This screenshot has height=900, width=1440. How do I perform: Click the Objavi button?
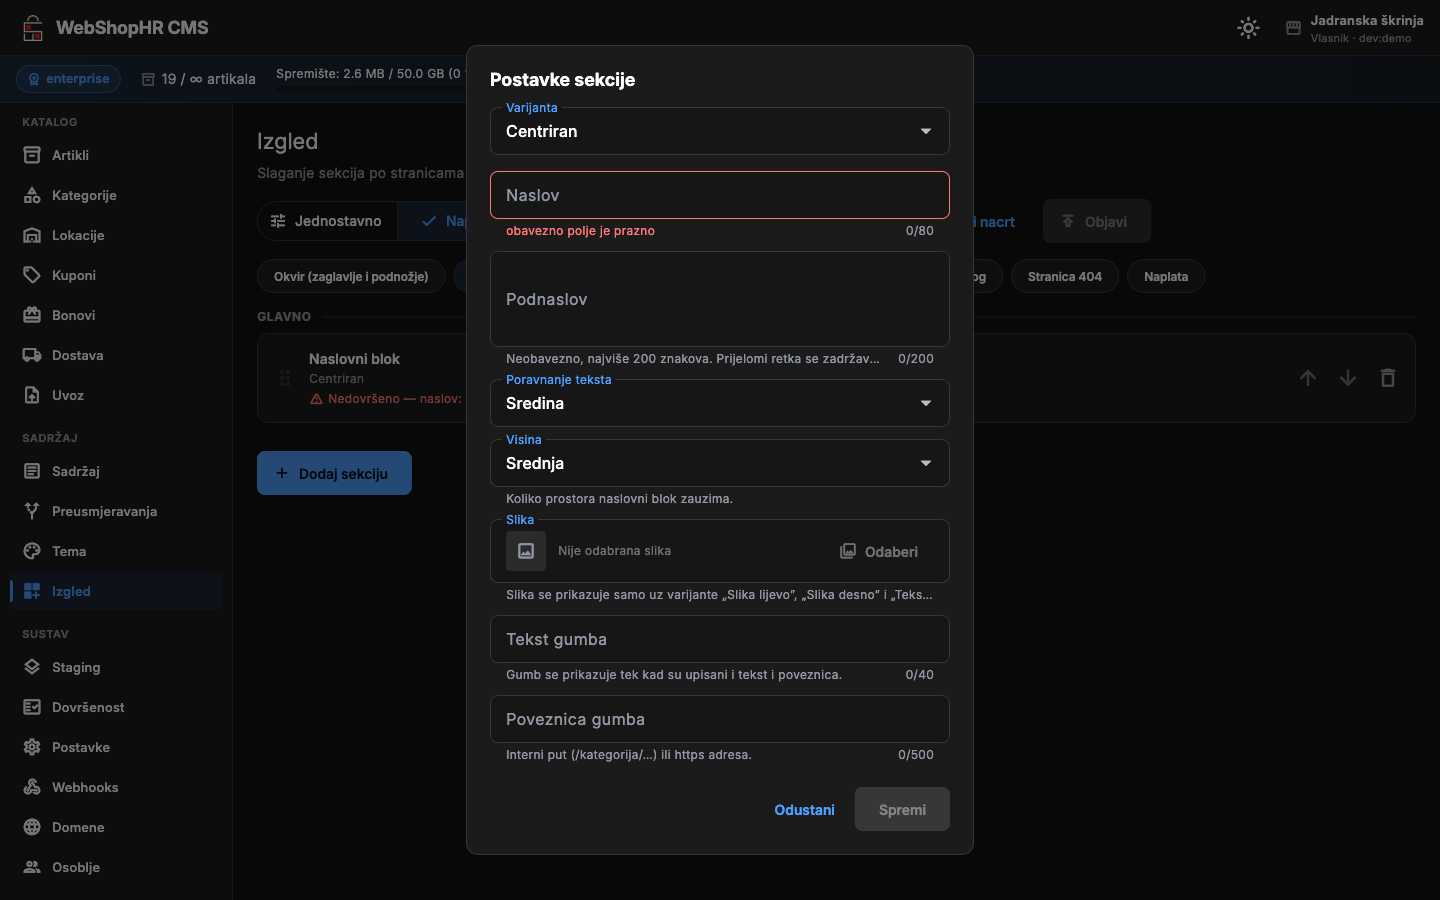click(x=1097, y=221)
